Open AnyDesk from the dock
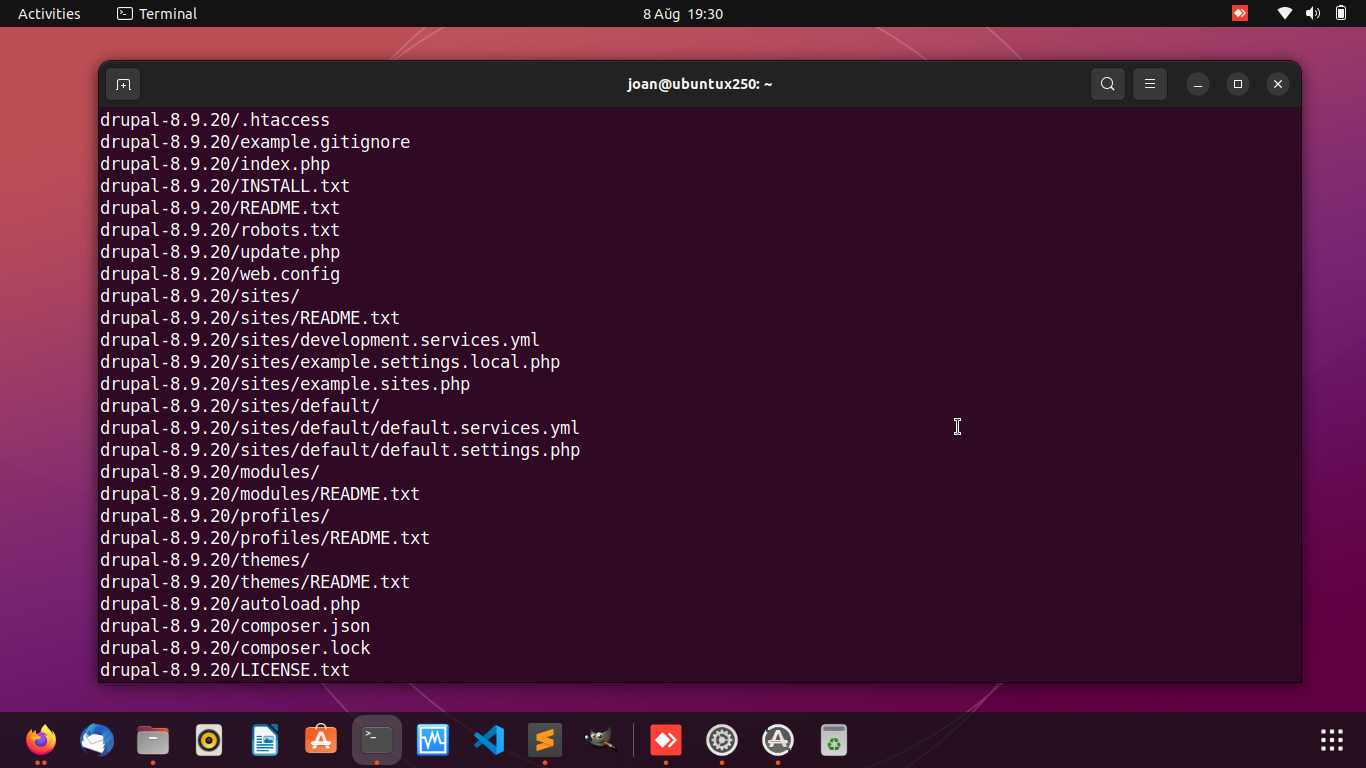Image resolution: width=1366 pixels, height=768 pixels. coord(666,740)
